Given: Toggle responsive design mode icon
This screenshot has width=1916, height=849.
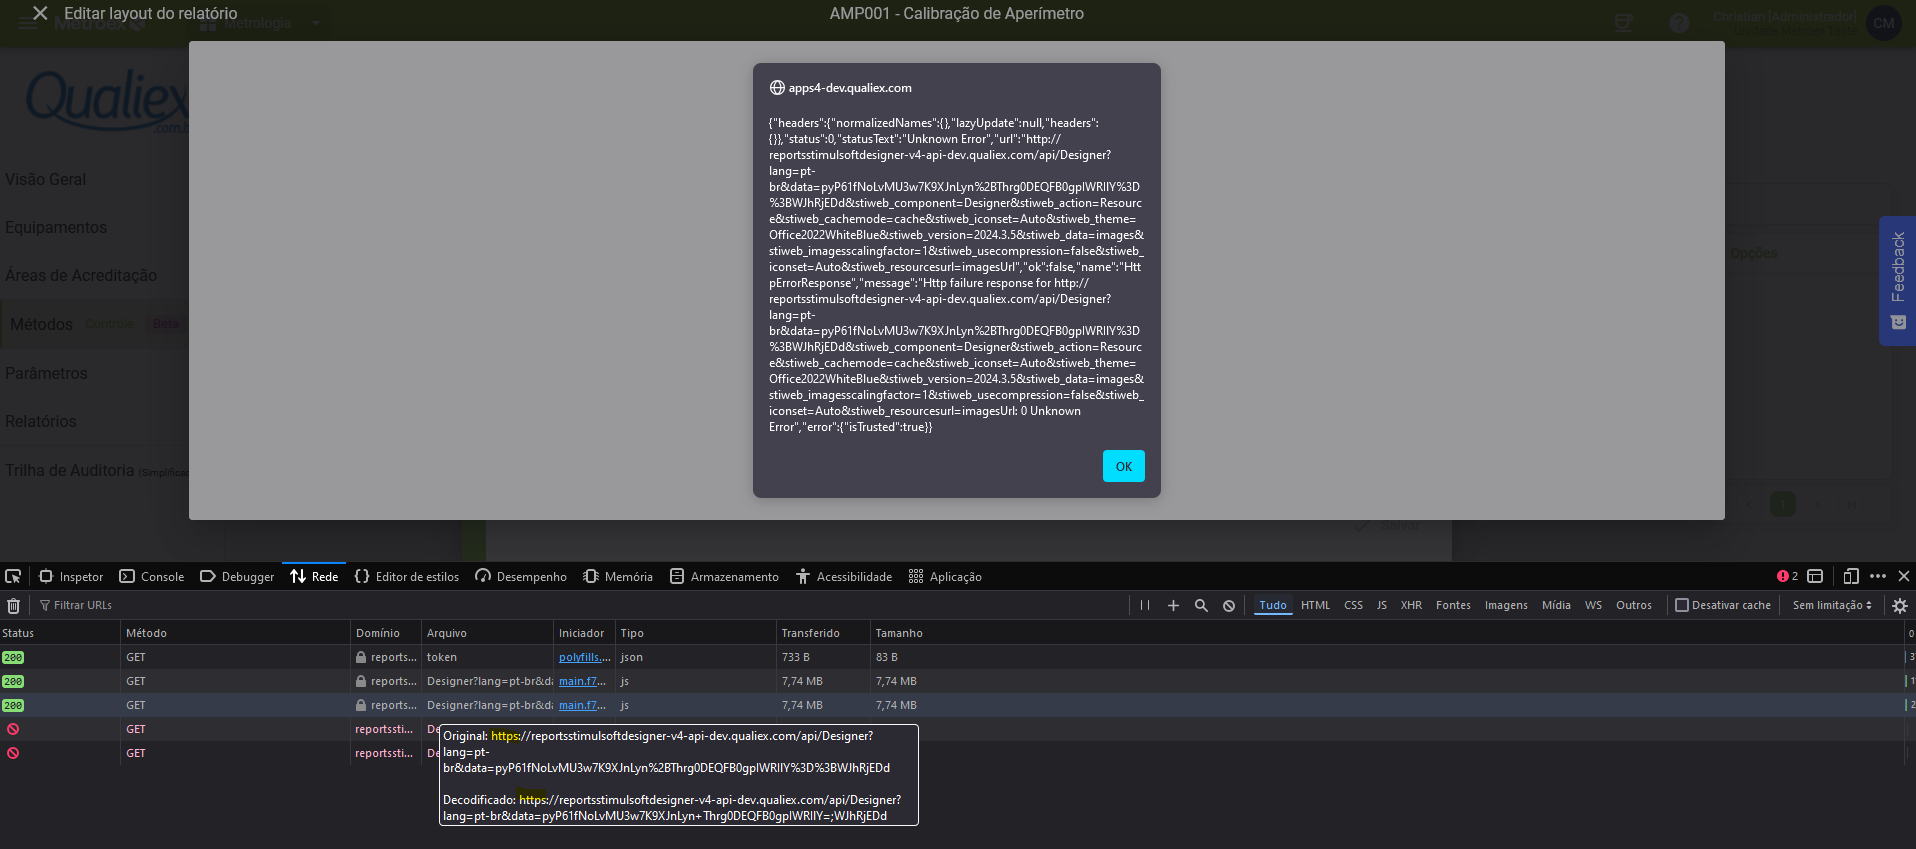Looking at the screenshot, I should tap(1851, 576).
